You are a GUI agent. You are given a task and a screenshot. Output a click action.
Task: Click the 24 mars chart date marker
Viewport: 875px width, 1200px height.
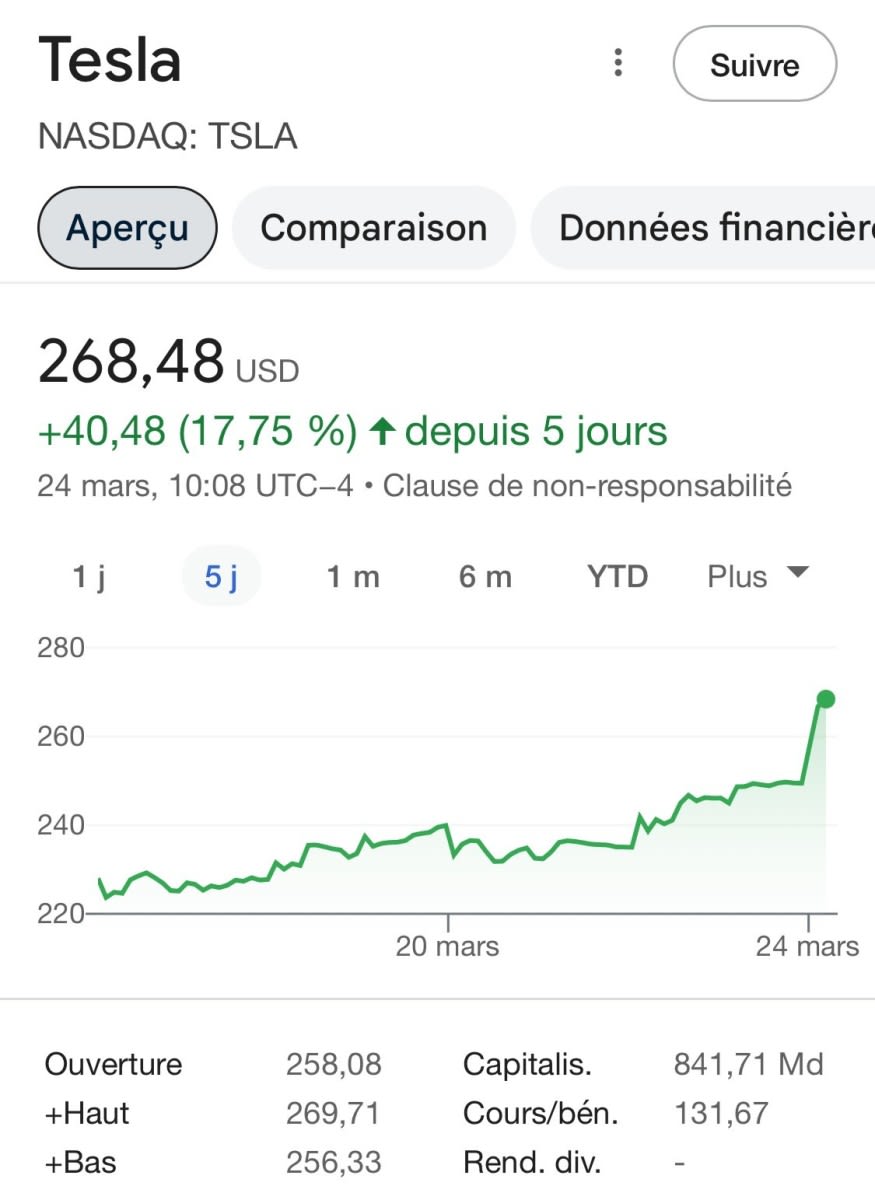(807, 946)
